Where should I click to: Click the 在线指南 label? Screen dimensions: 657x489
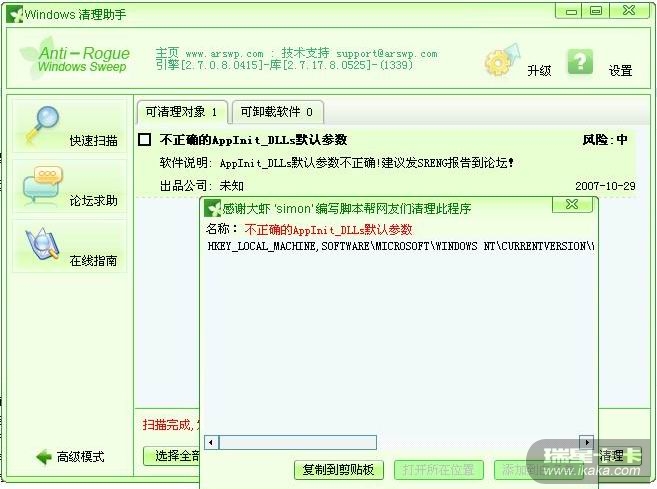tap(93, 261)
